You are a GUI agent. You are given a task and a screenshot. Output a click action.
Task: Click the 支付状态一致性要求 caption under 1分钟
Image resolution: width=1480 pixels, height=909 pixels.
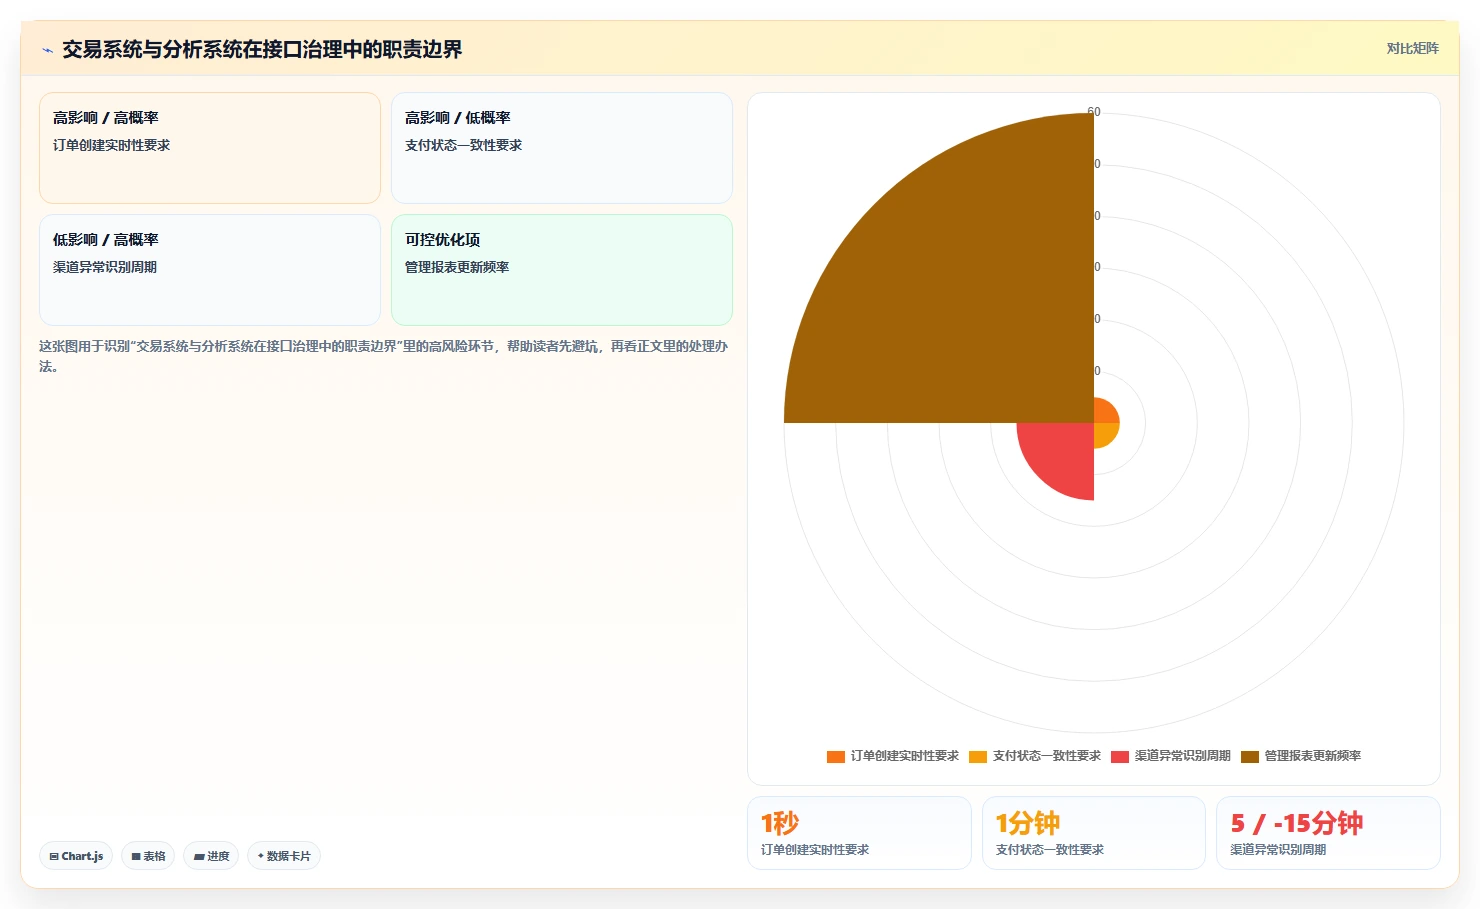[x=1050, y=849]
